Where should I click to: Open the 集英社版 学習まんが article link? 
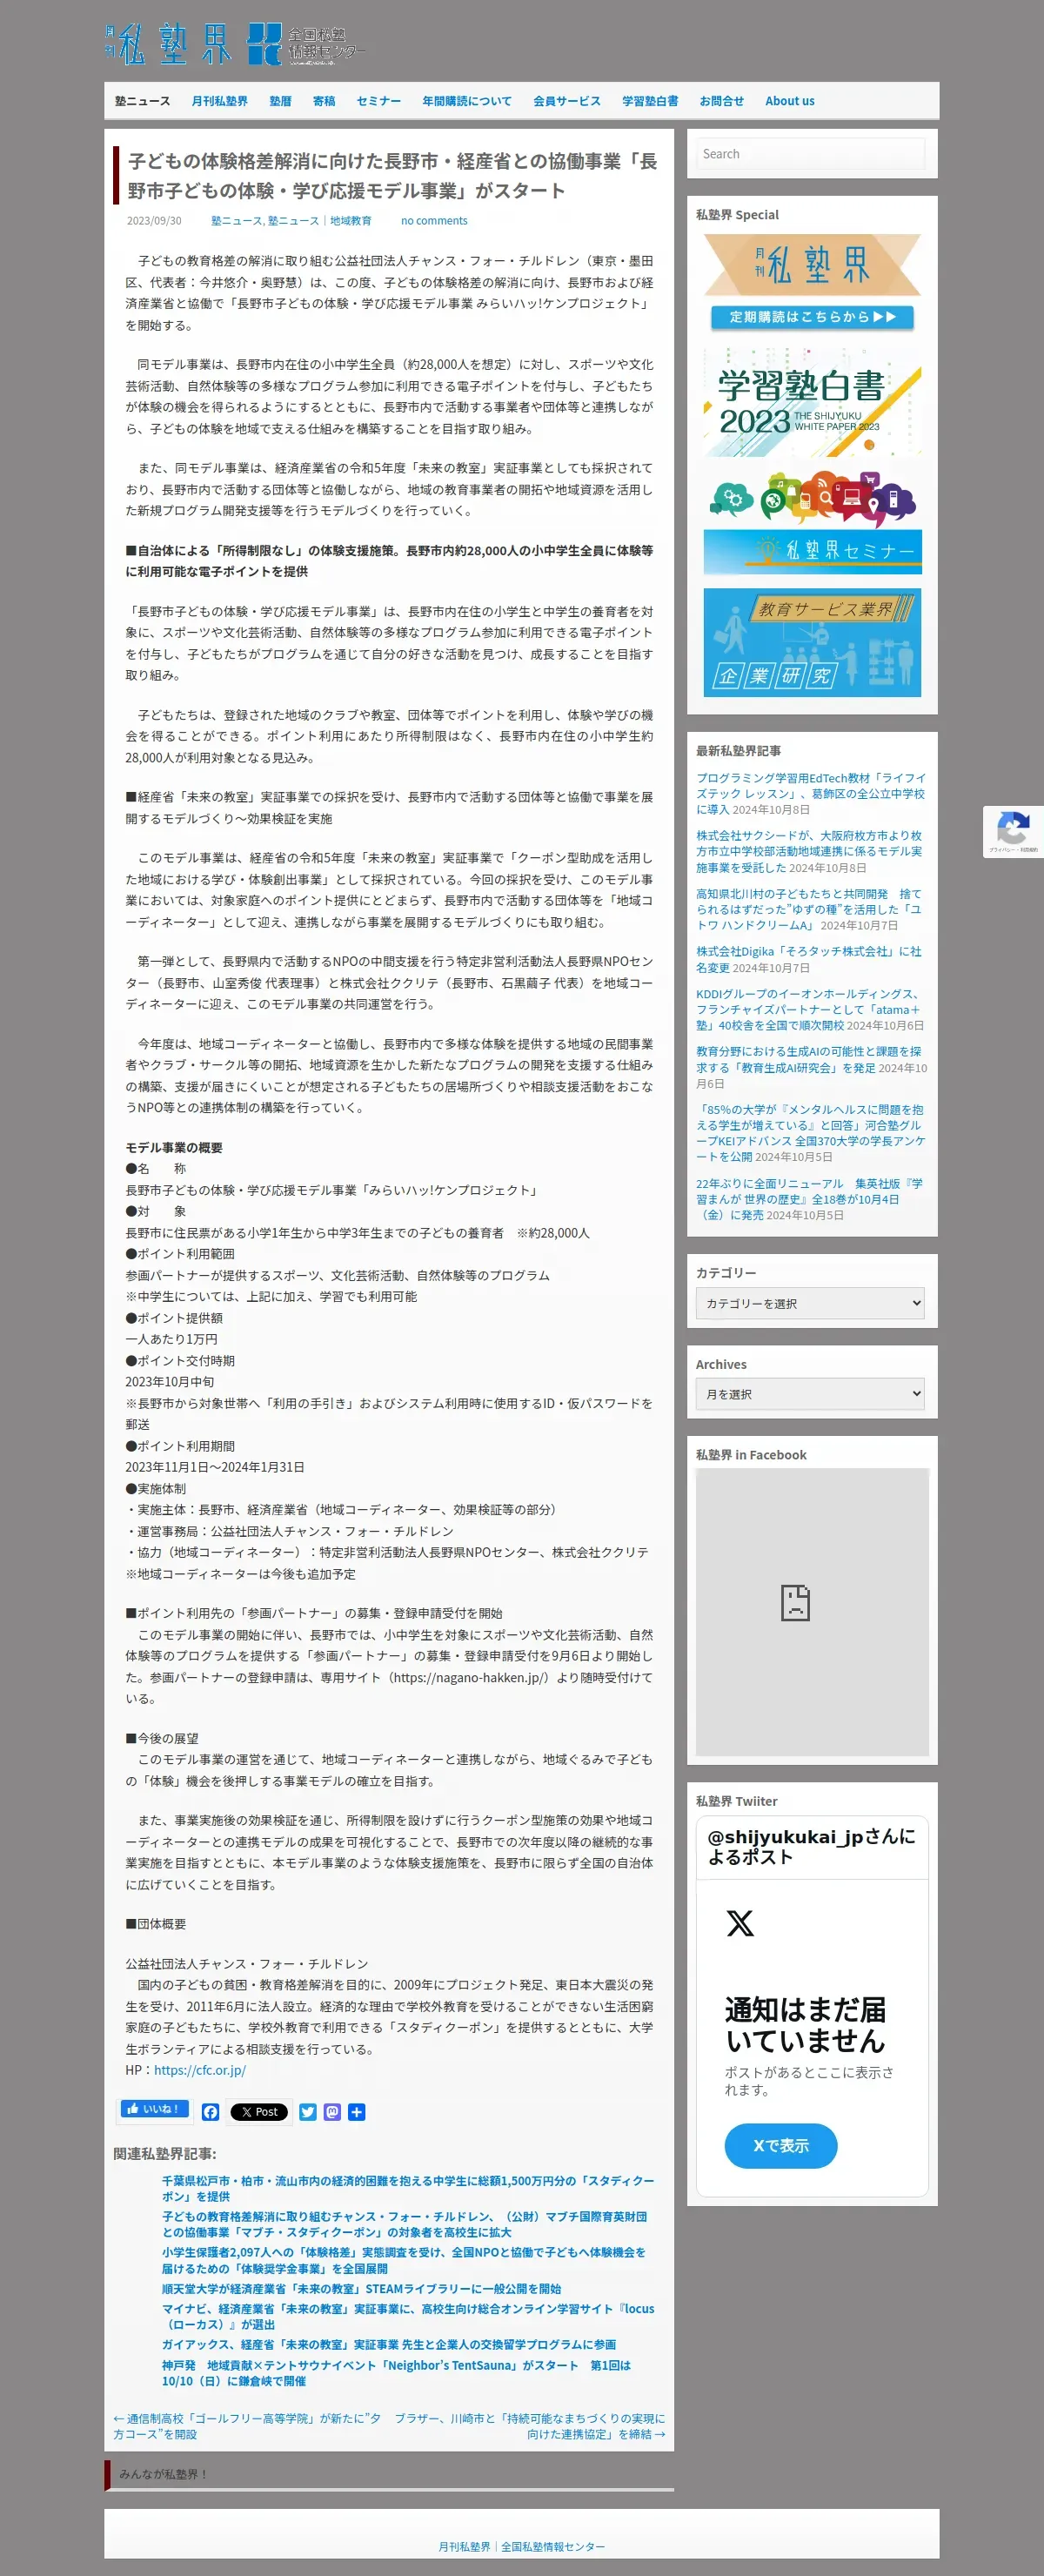pyautogui.click(x=810, y=1199)
